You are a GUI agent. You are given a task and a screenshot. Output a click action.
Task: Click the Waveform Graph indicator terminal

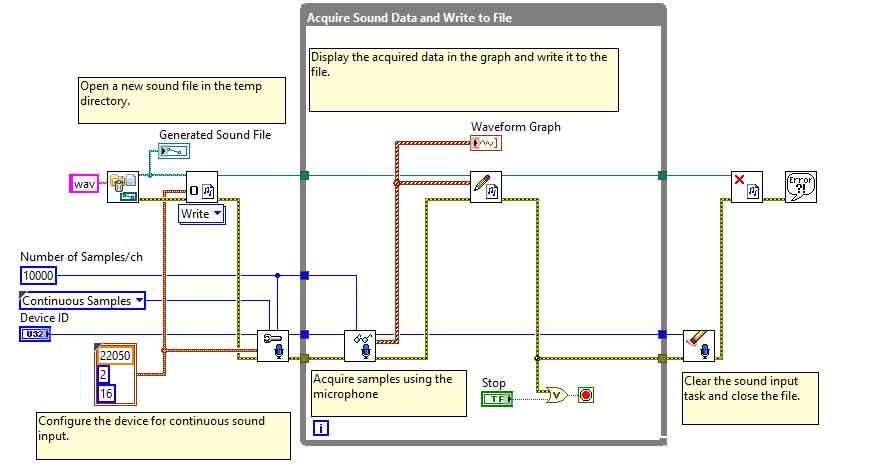tap(485, 143)
